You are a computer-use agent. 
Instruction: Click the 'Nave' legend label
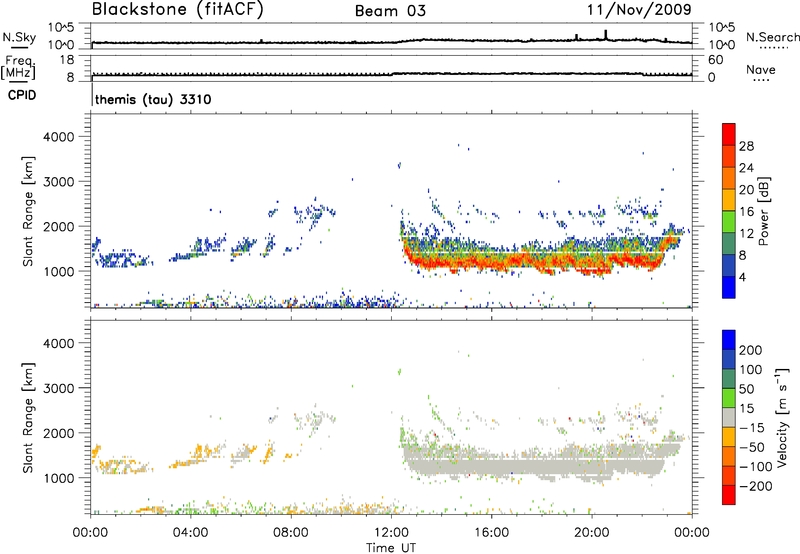coord(760,69)
